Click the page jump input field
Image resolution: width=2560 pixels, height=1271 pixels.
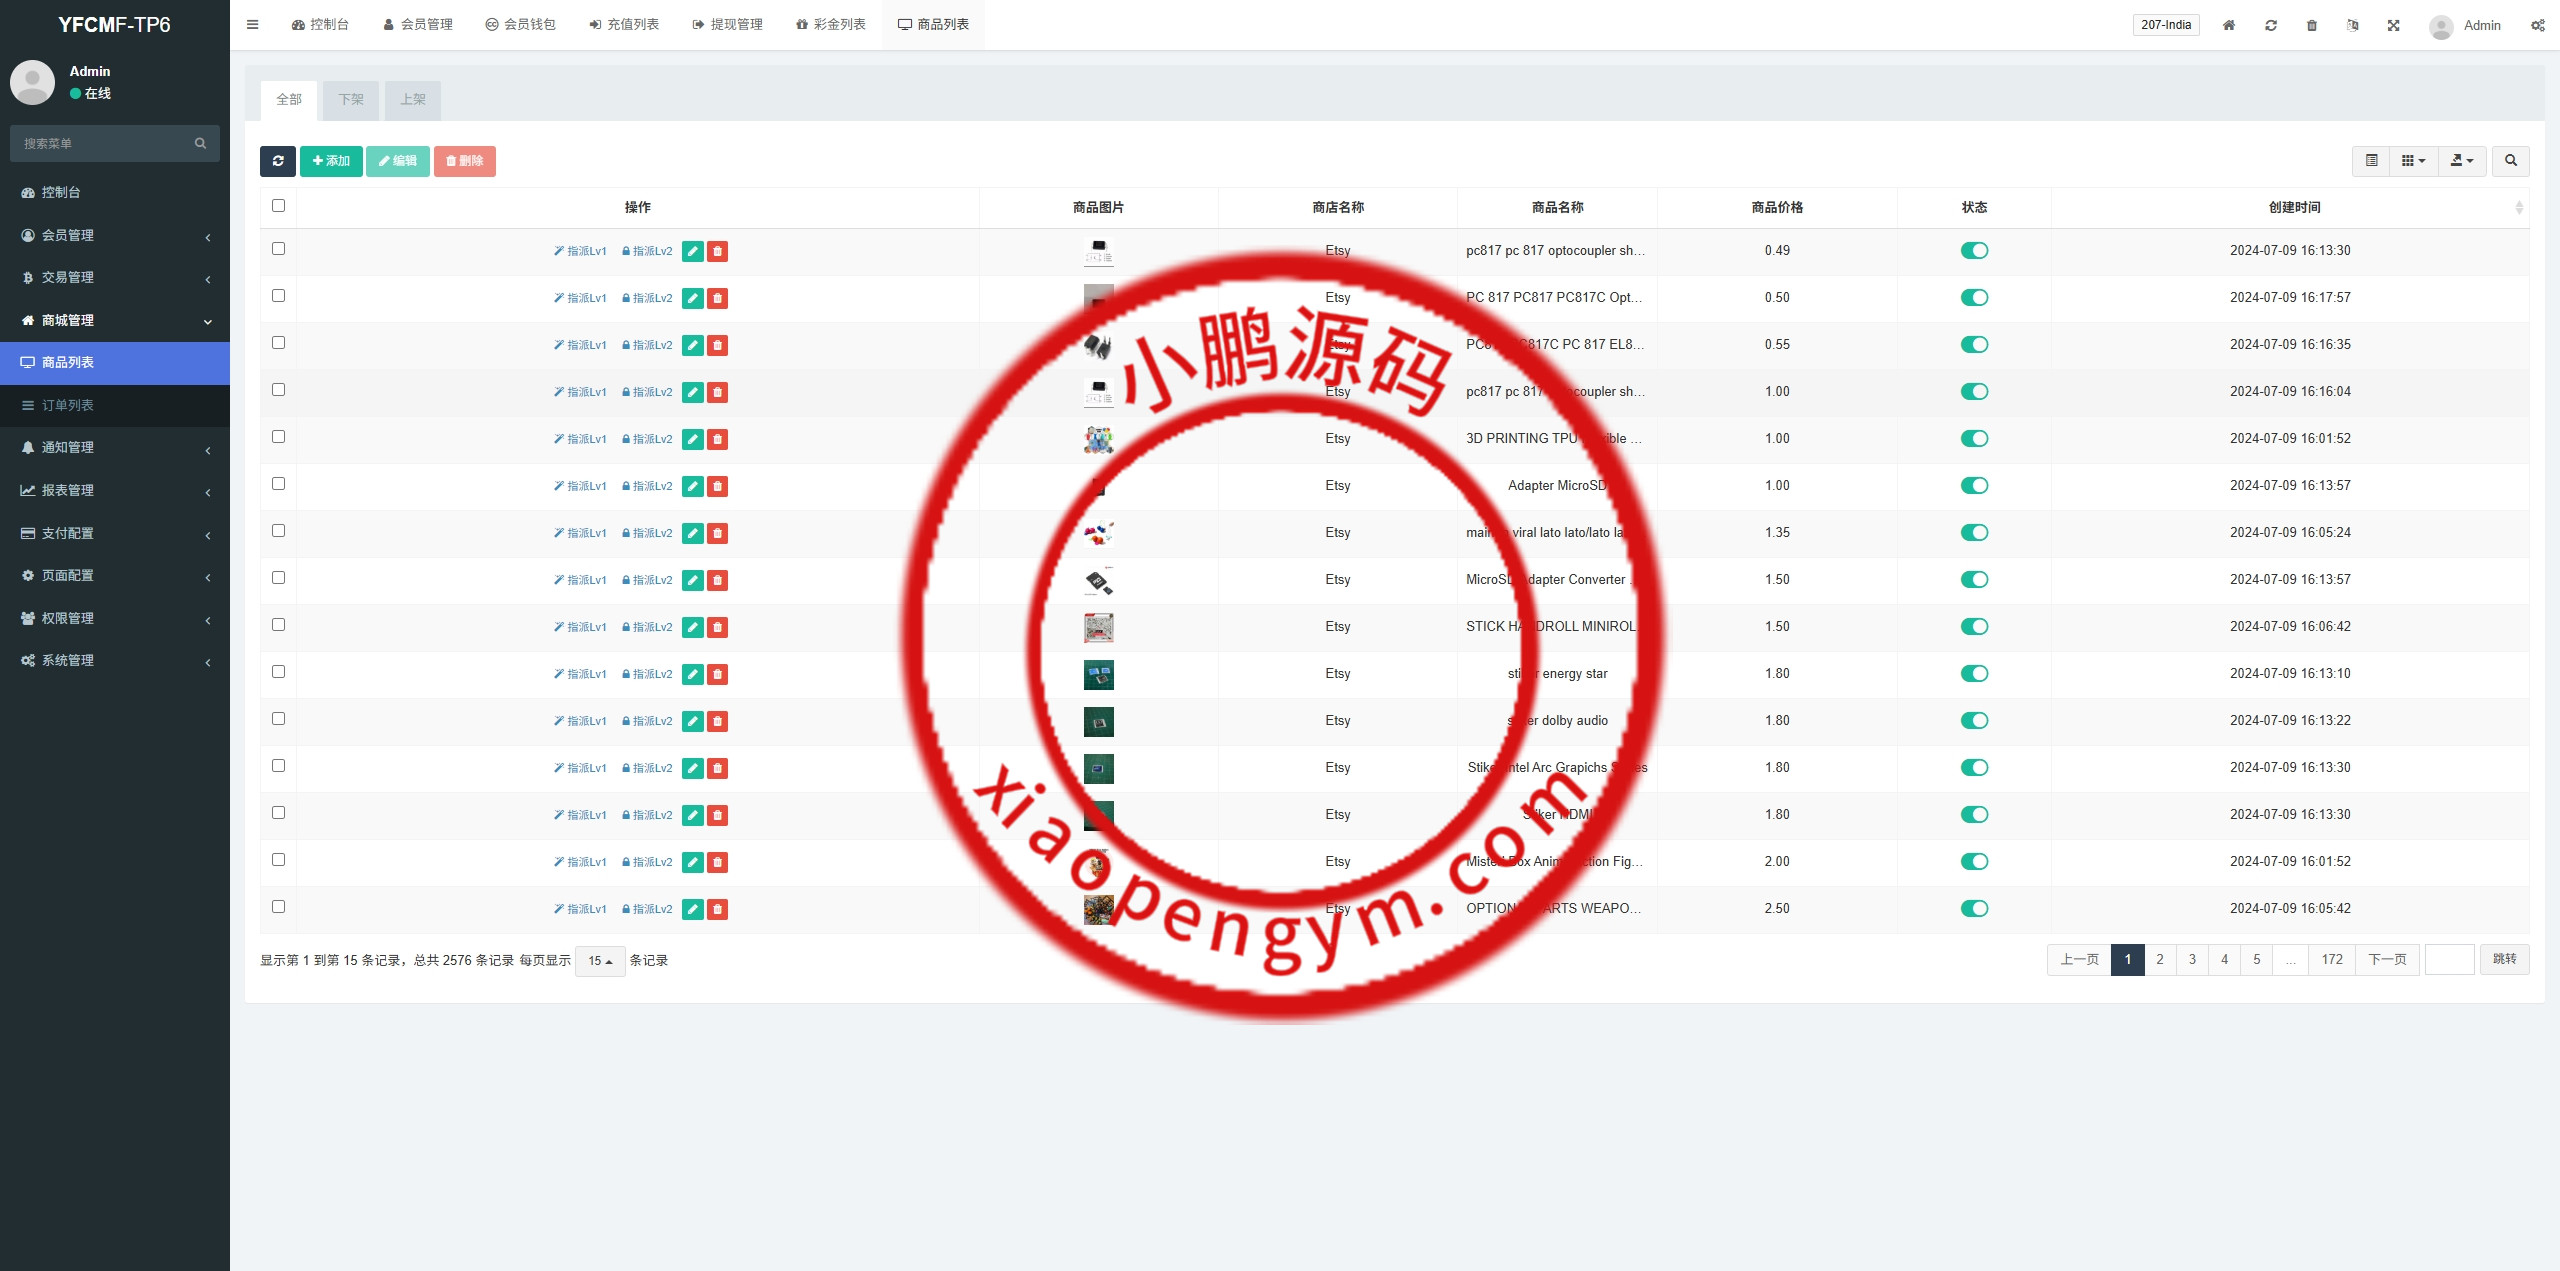pos(2449,960)
